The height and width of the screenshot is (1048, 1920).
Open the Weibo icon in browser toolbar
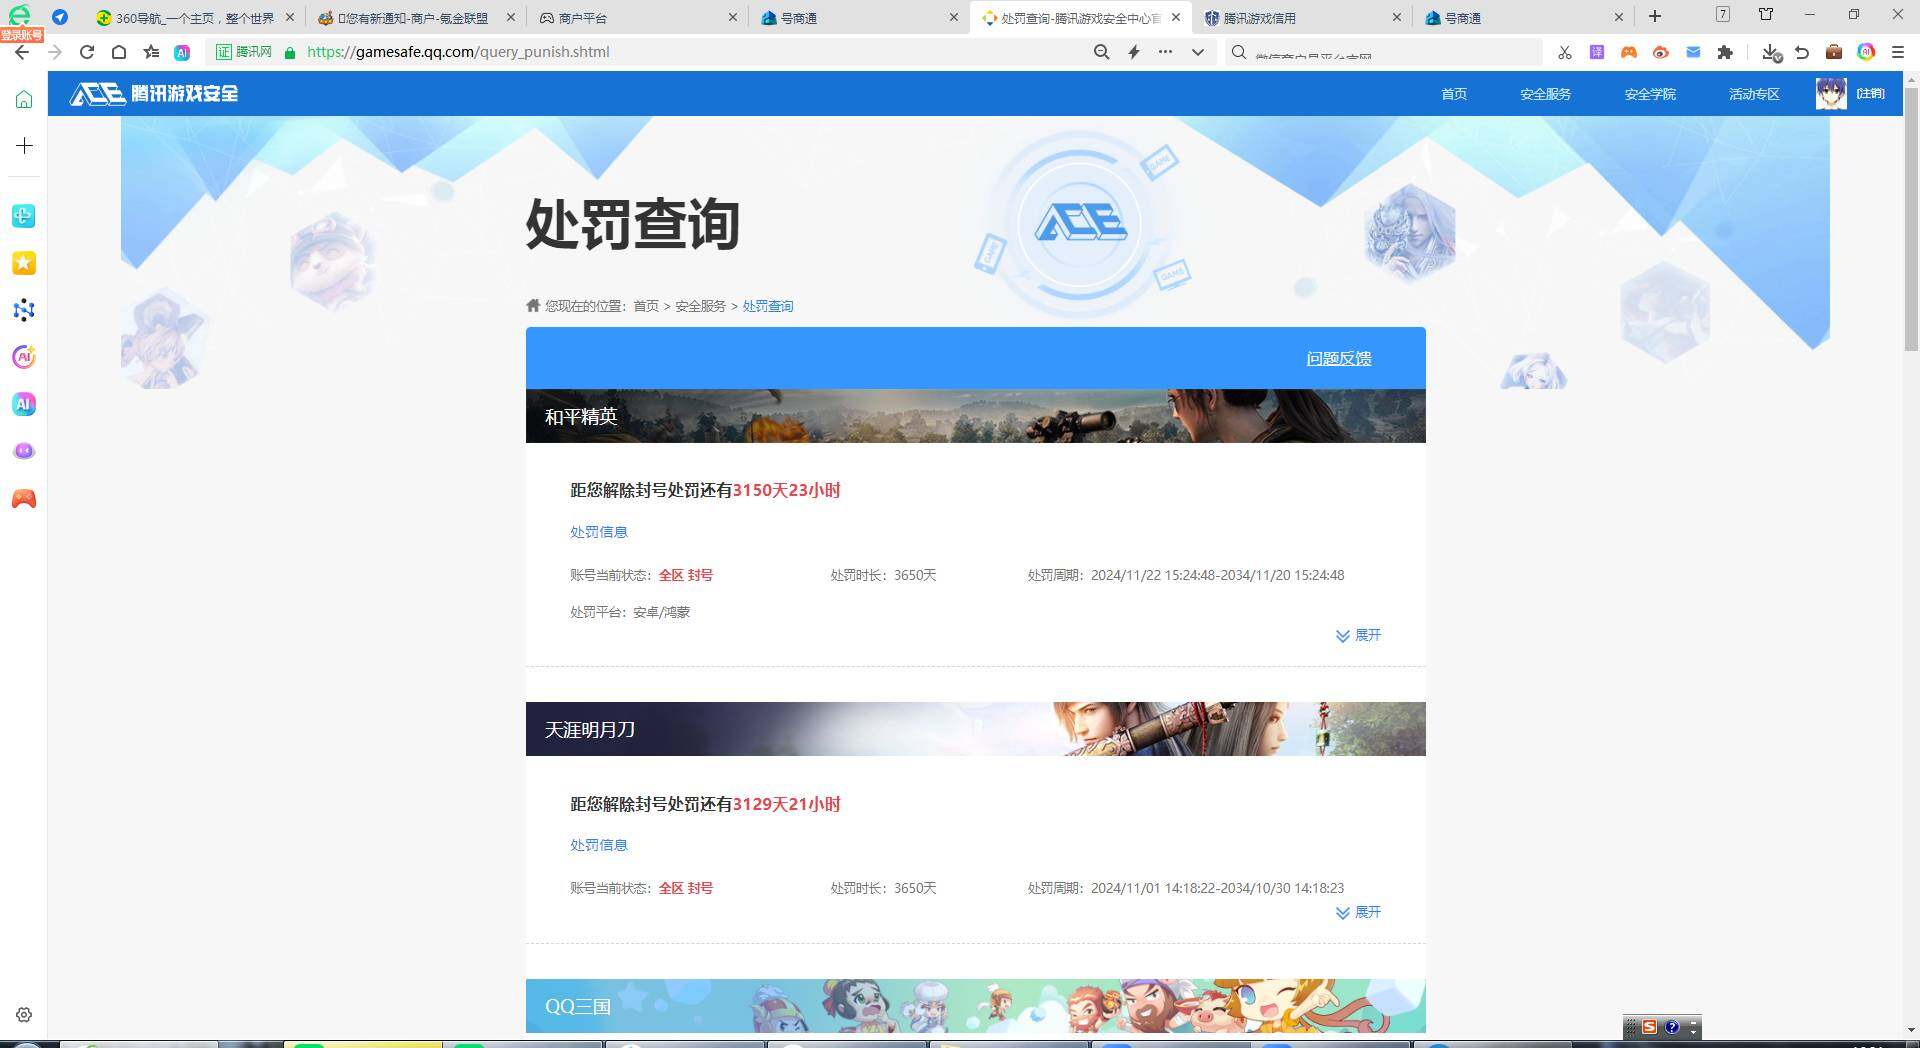pyautogui.click(x=1661, y=52)
